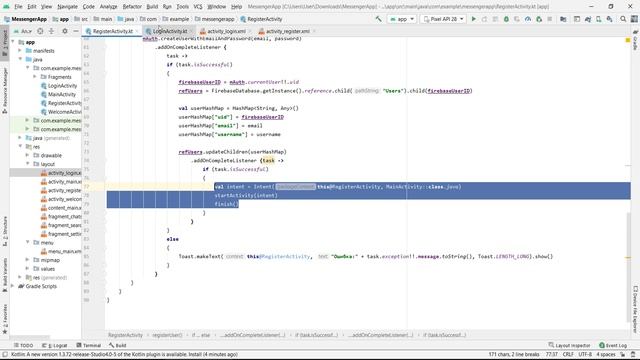This screenshot has height=360, width=640.
Task: Click the Search Everywhere magnifier icon
Action: (623, 19)
